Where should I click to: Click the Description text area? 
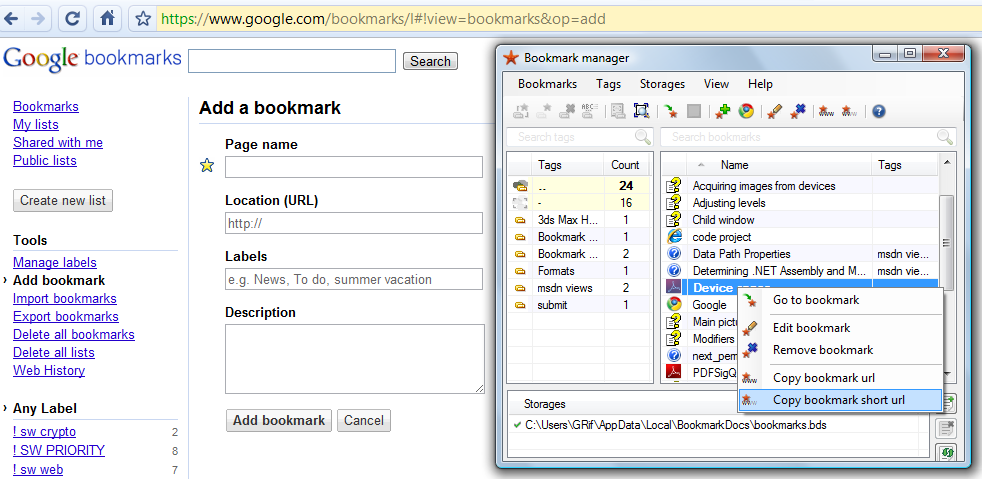point(355,359)
